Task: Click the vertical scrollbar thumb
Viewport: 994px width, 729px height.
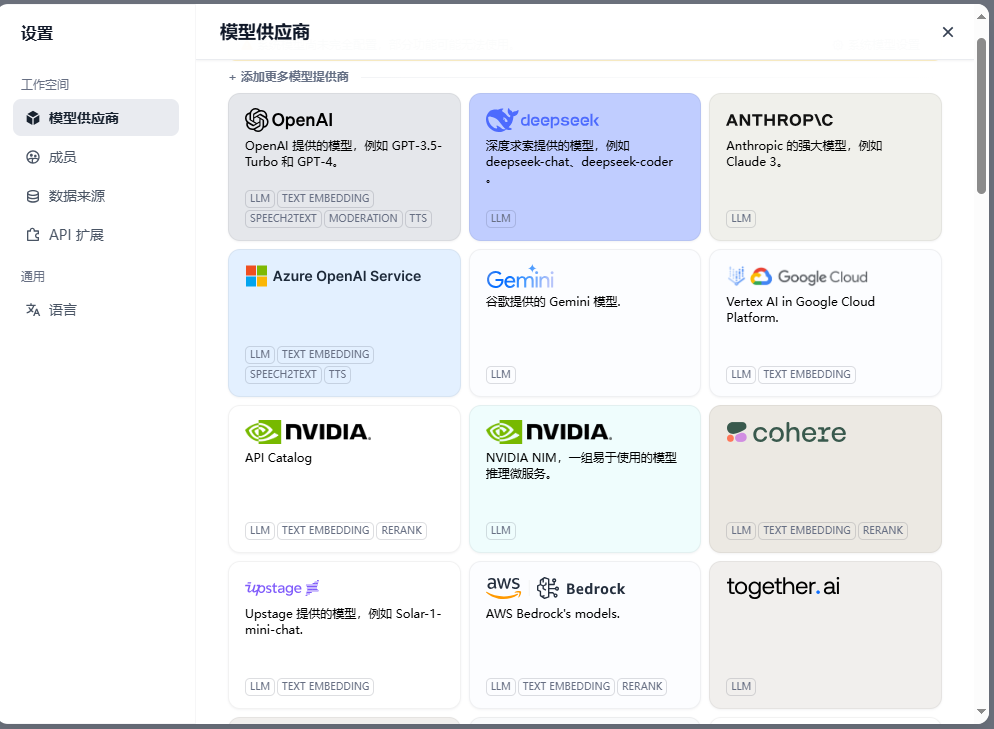Action: tap(981, 115)
